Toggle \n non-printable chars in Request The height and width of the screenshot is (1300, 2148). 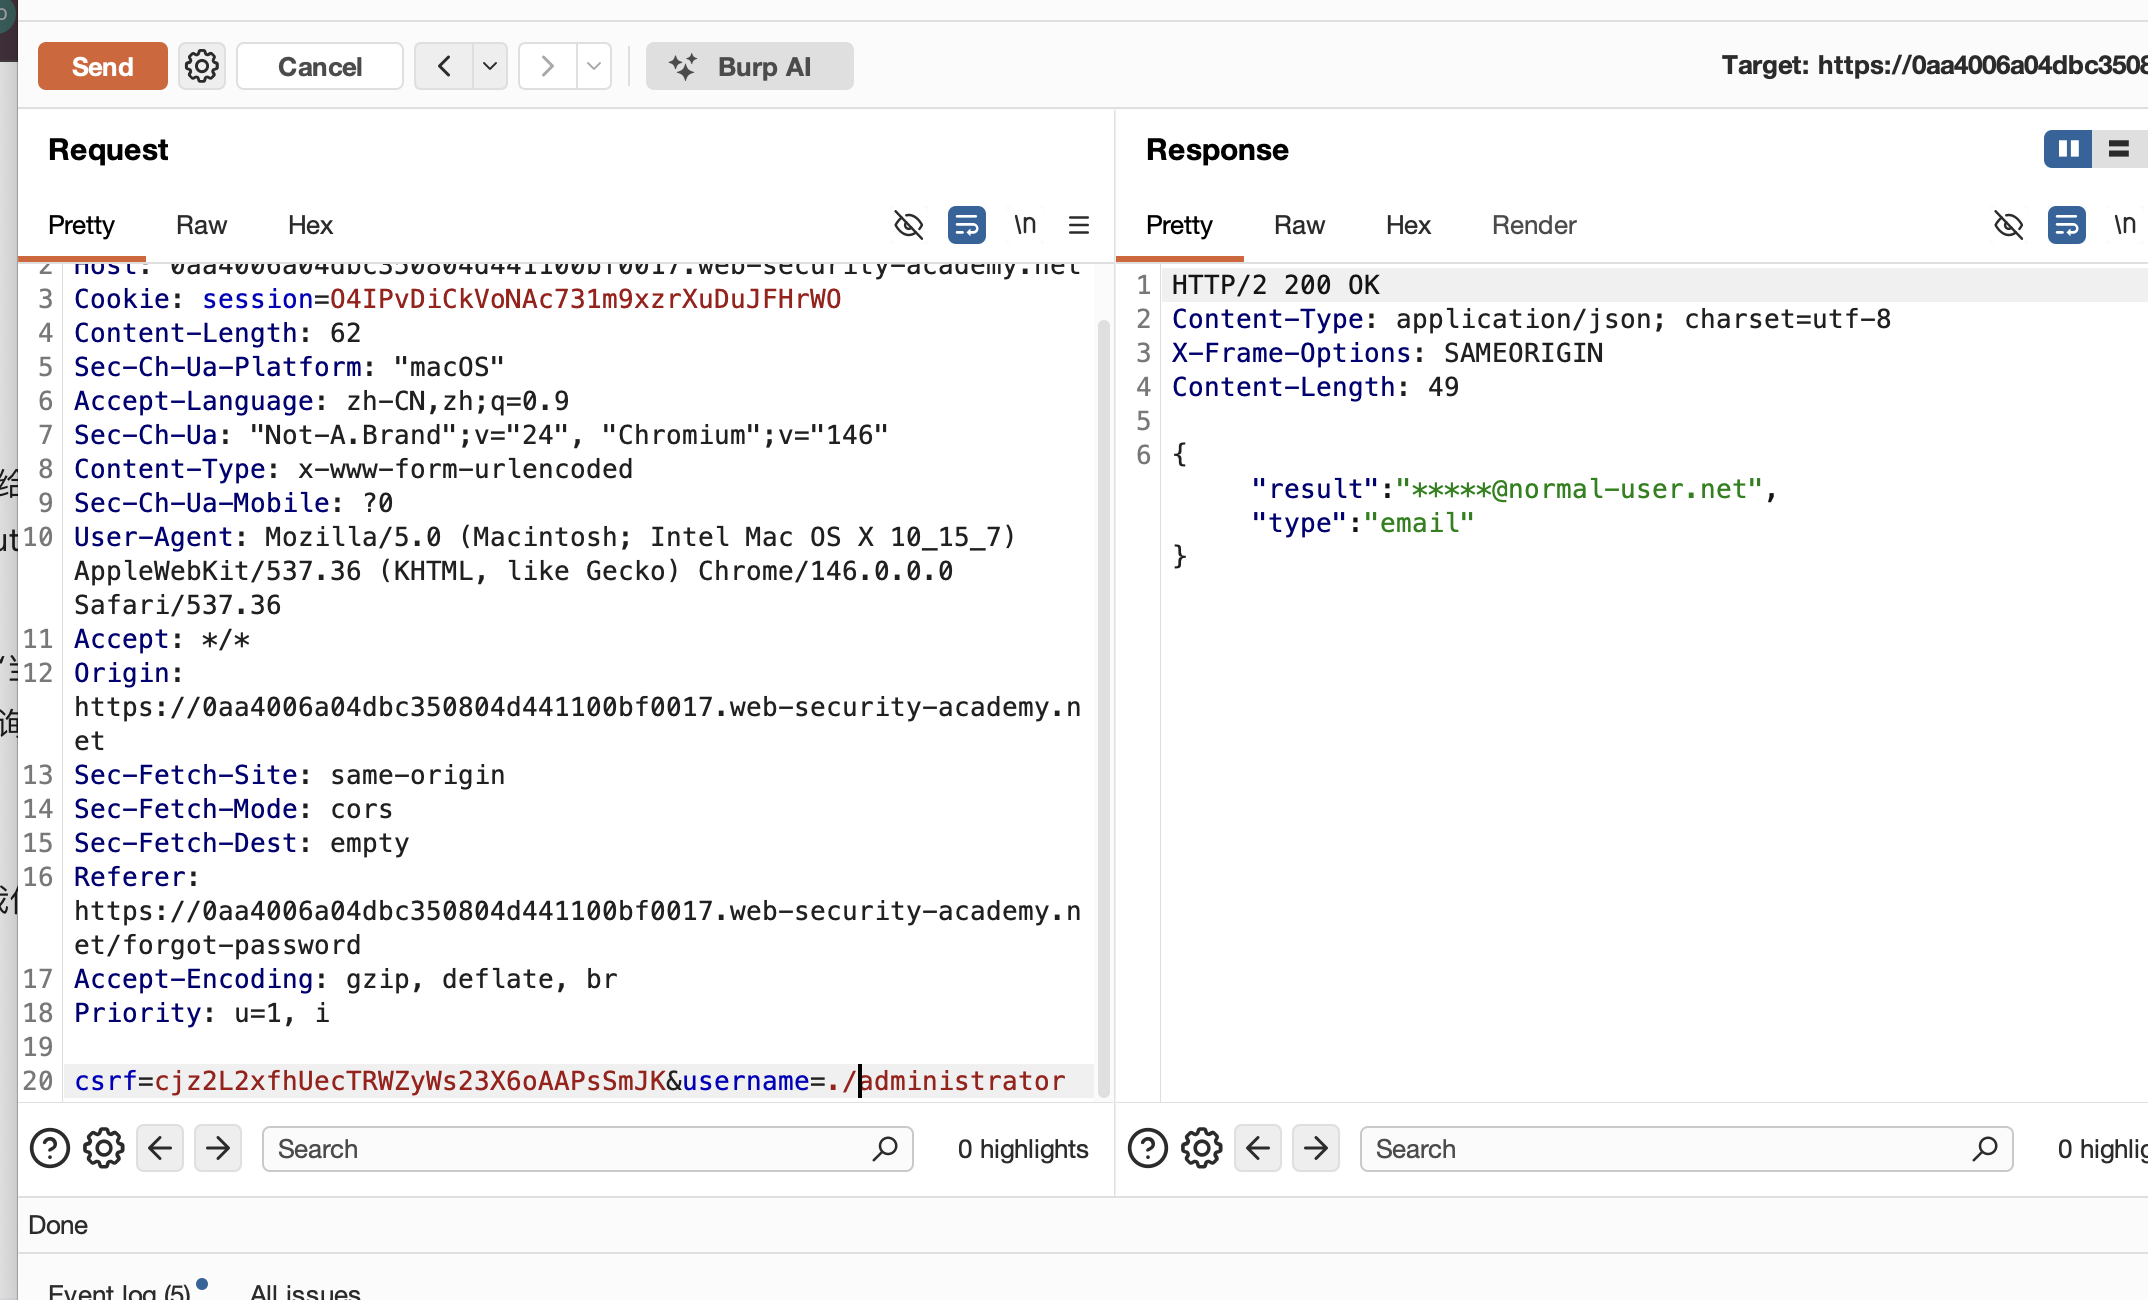(x=1025, y=225)
